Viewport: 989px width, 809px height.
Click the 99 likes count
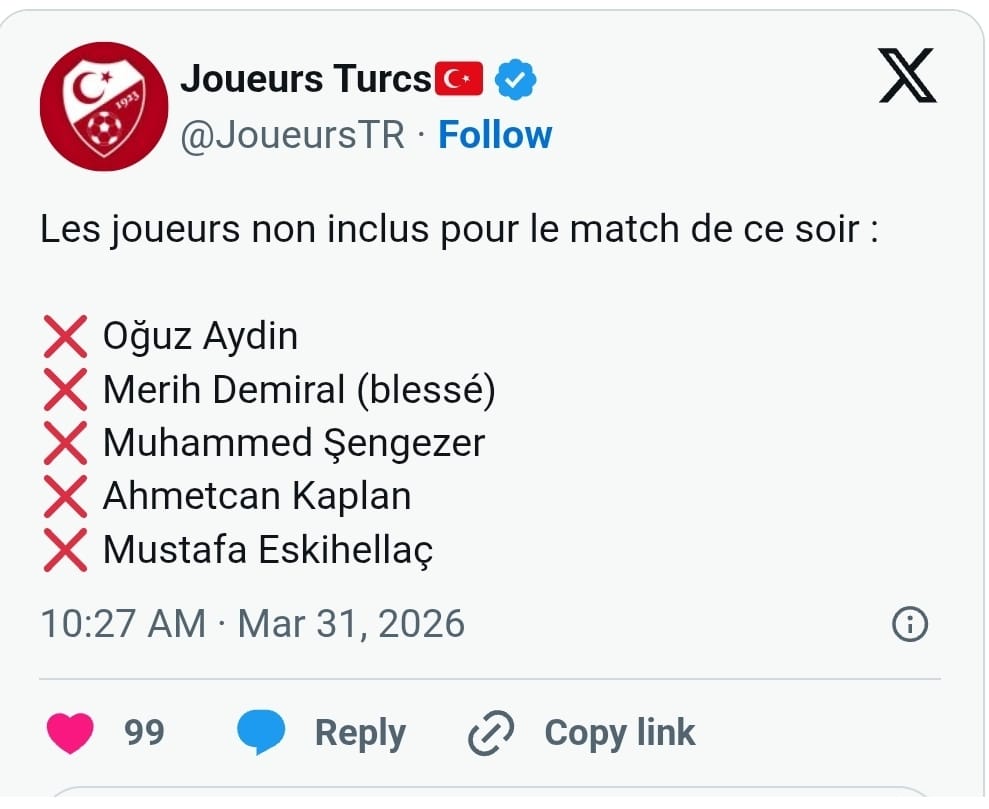click(144, 733)
